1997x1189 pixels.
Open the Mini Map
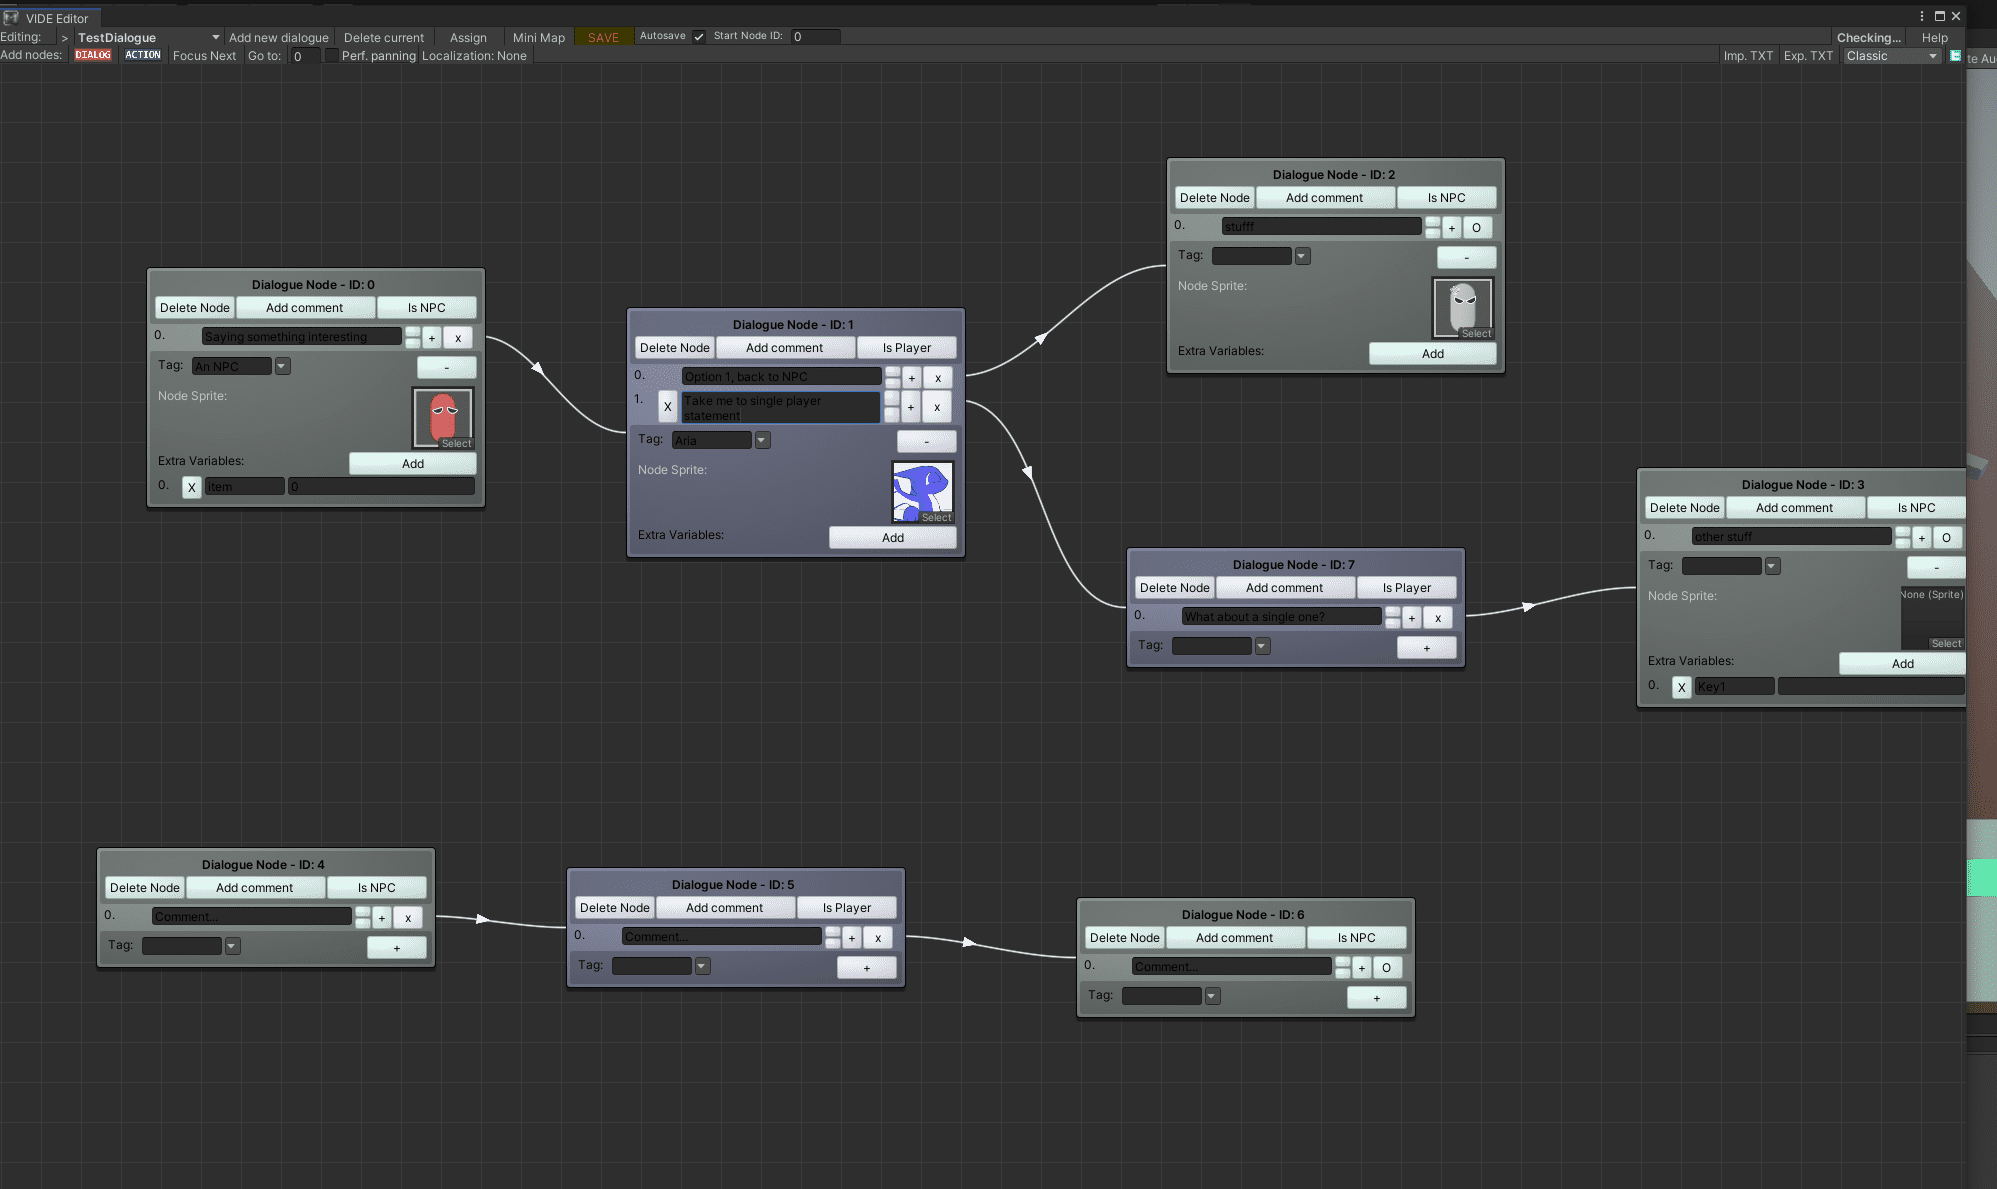tap(538, 38)
